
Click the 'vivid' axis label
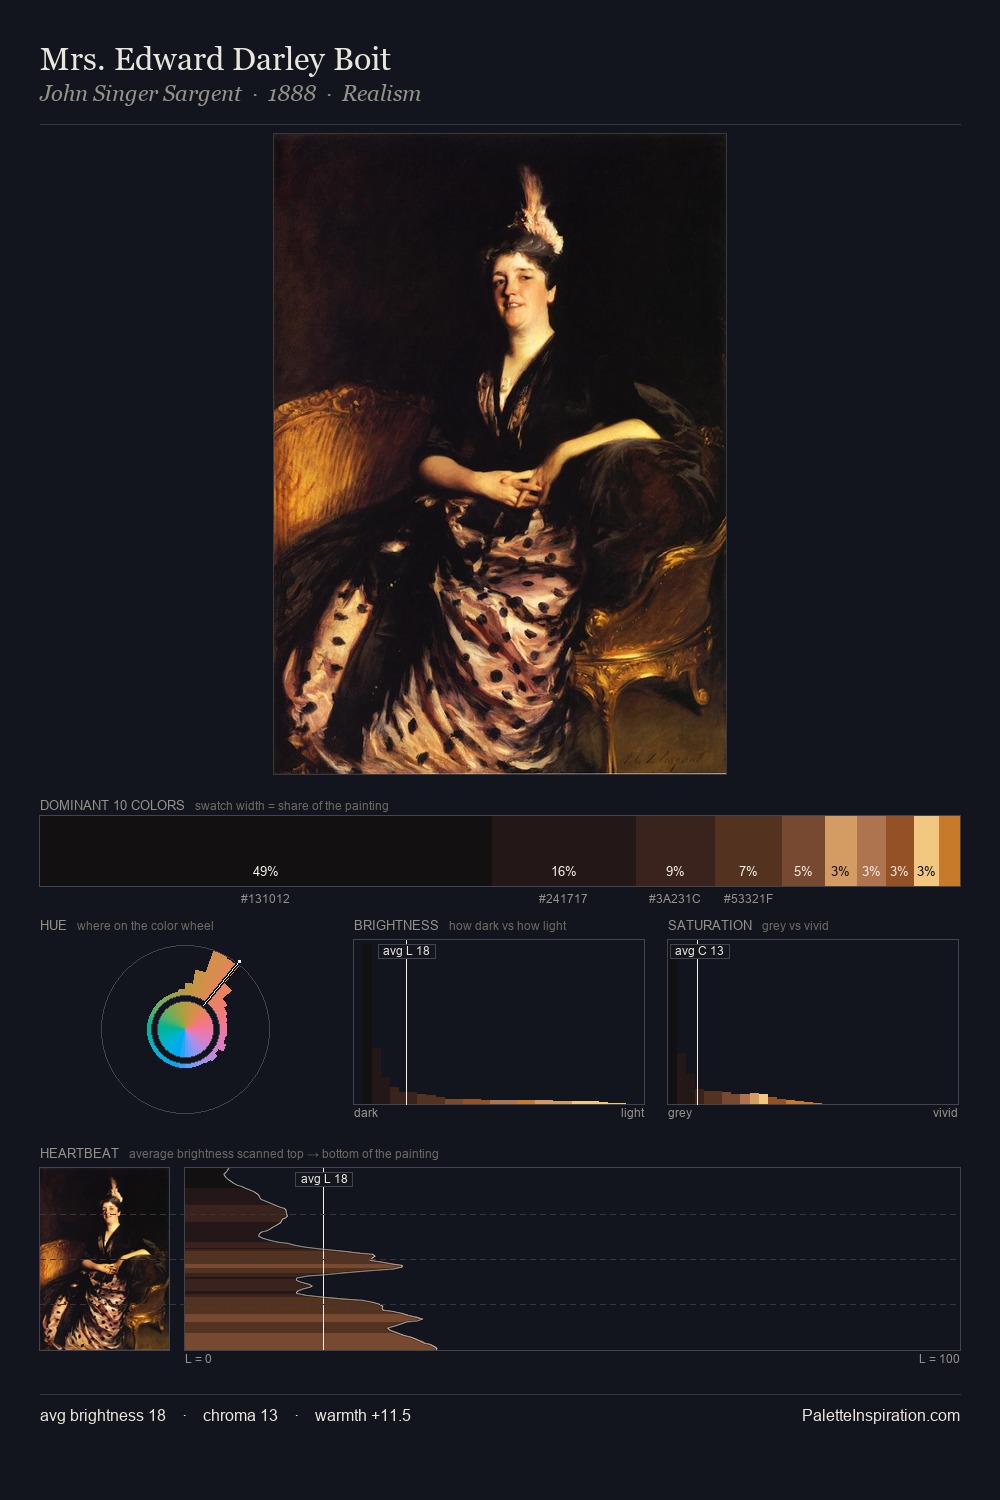tap(945, 1113)
